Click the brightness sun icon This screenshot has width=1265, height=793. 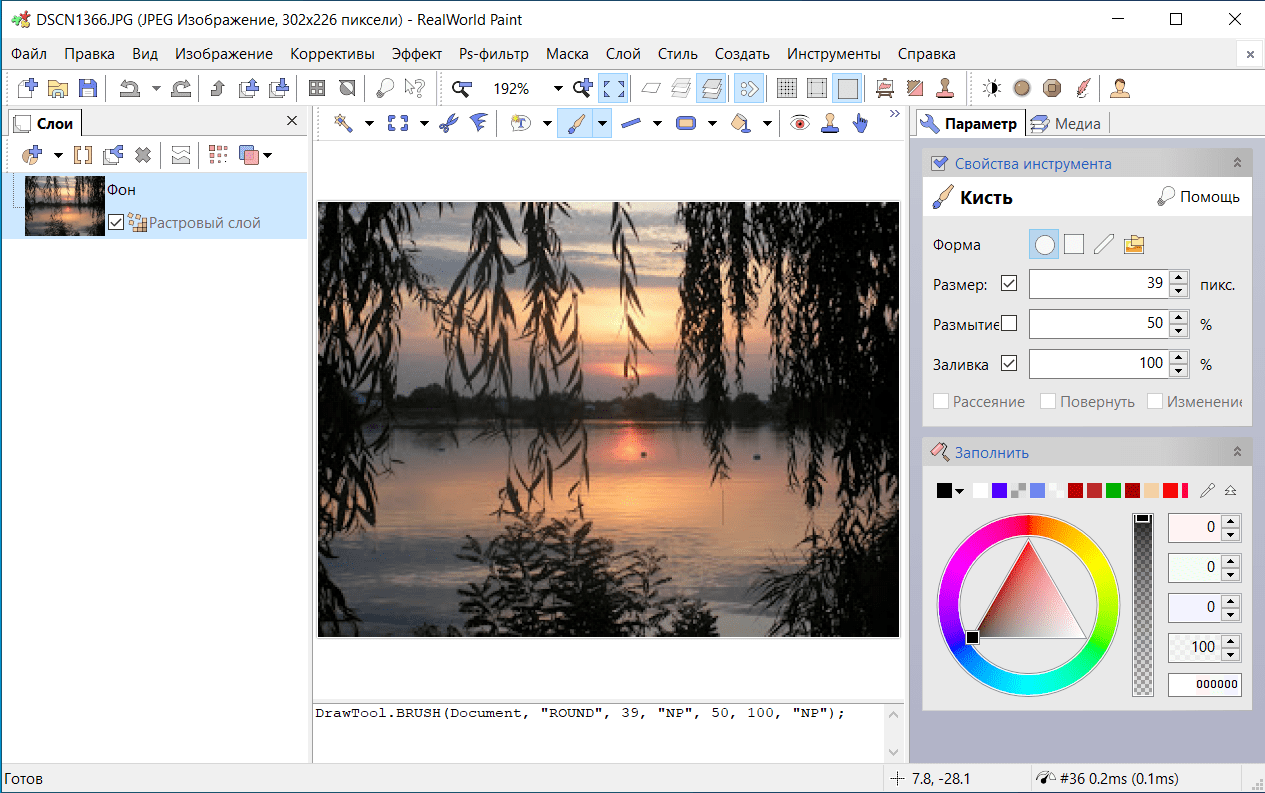pyautogui.click(x=991, y=88)
